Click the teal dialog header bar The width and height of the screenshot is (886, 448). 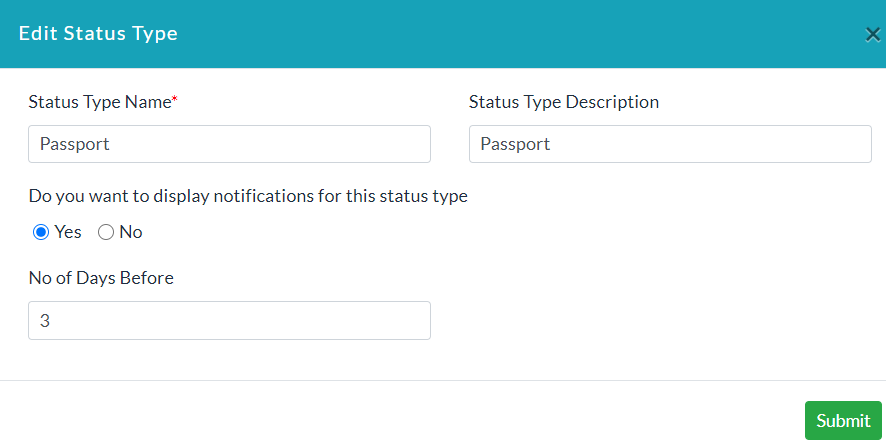pos(443,34)
